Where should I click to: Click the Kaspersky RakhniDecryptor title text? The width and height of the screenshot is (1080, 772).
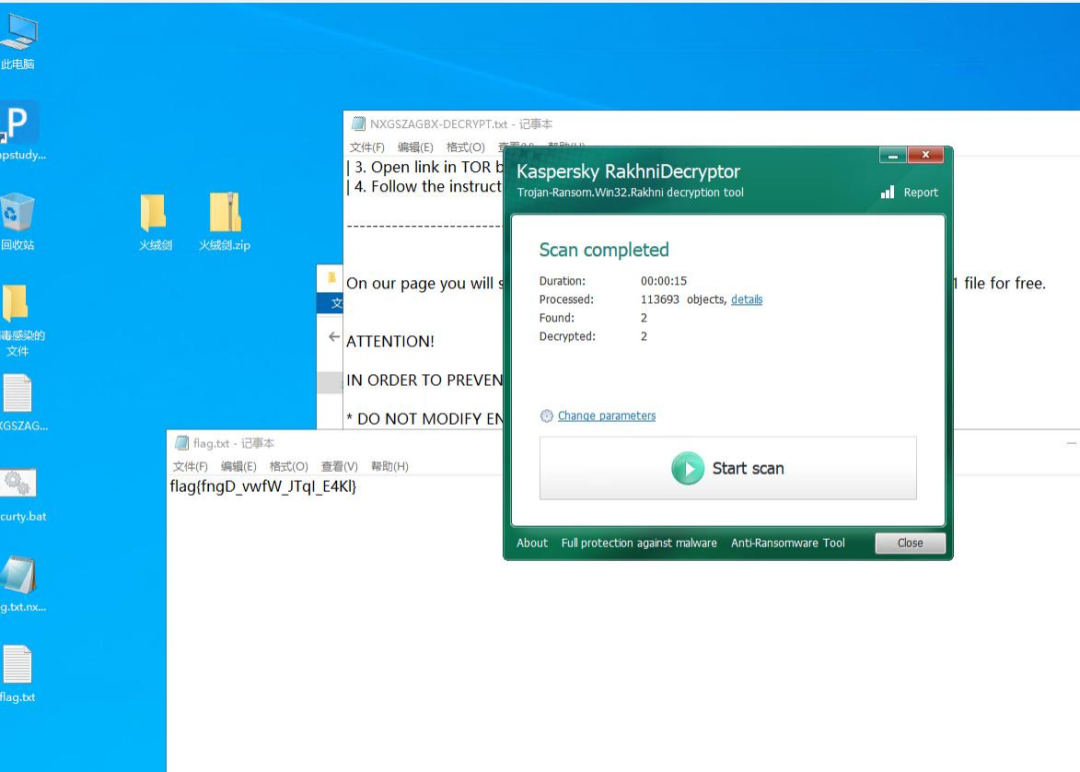tap(628, 171)
